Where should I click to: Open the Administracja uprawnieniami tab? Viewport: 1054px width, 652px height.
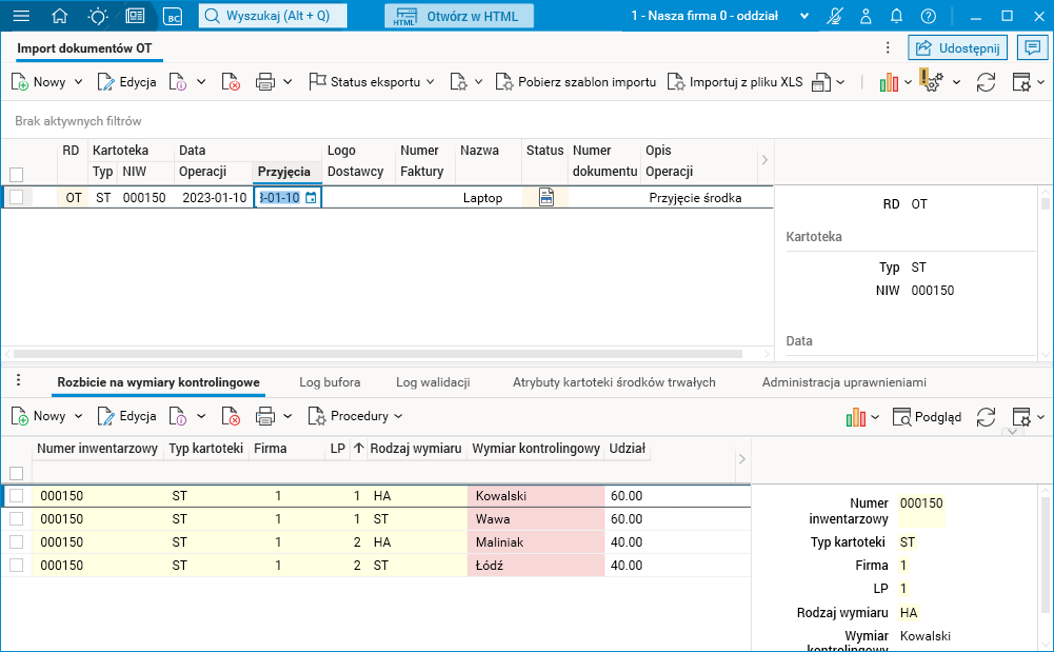[x=843, y=382]
